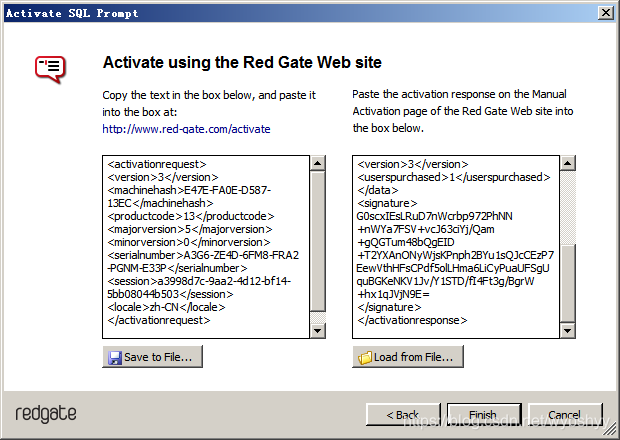Close the Activate SQL Prompt dialog
The height and width of the screenshot is (440, 620).
click(x=606, y=13)
